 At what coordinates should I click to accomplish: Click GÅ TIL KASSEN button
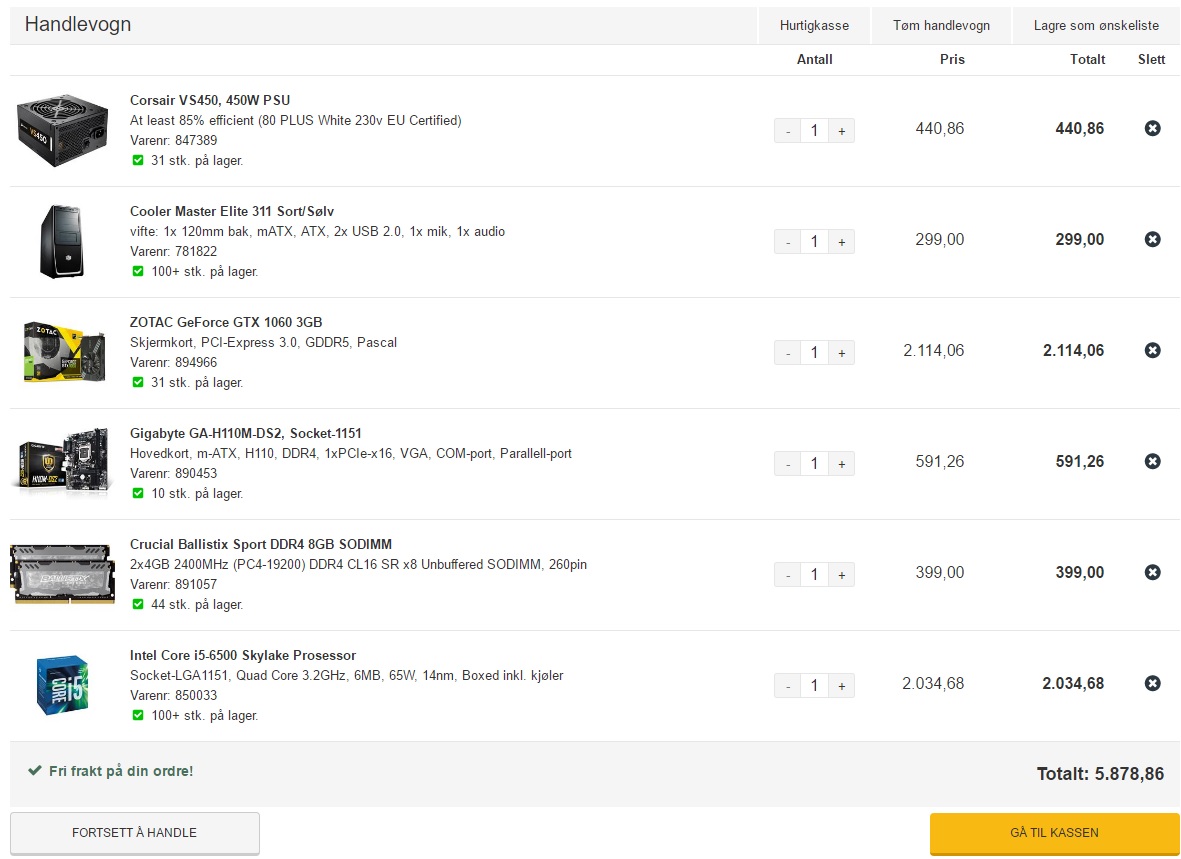1054,833
